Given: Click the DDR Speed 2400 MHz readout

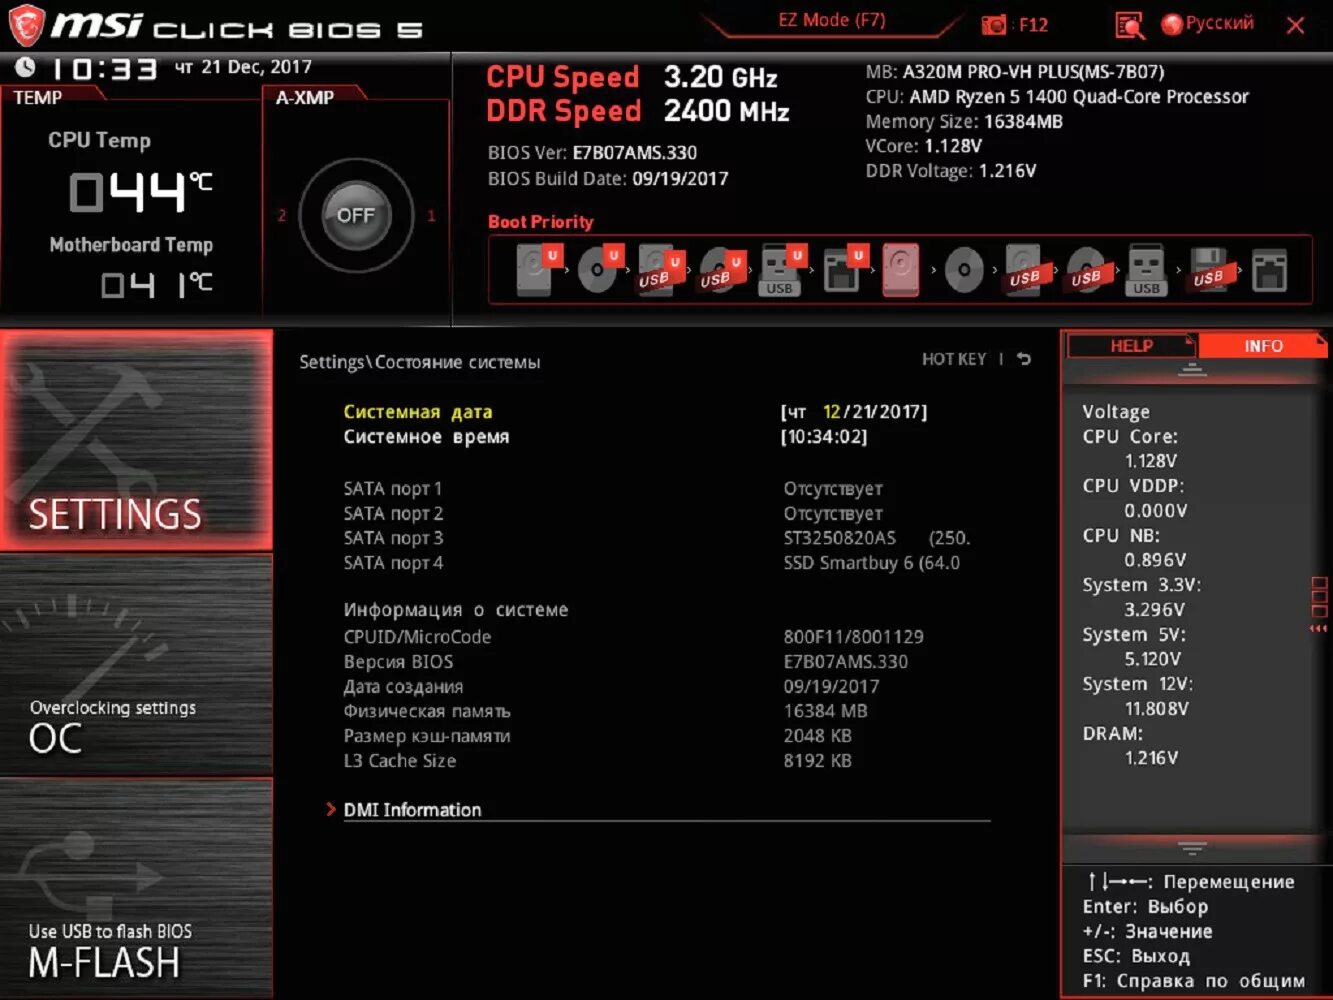Looking at the screenshot, I should click(x=638, y=111).
